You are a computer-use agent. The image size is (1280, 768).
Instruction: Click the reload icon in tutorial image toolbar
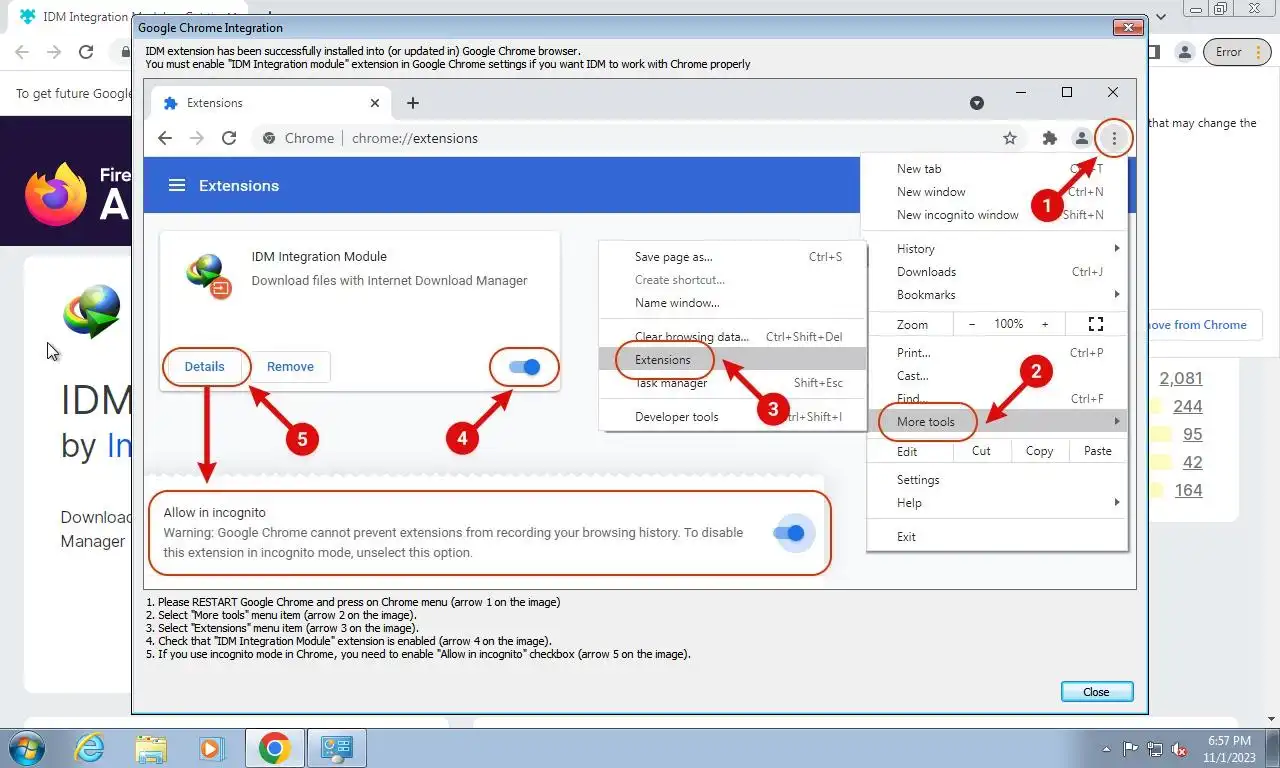click(x=229, y=138)
